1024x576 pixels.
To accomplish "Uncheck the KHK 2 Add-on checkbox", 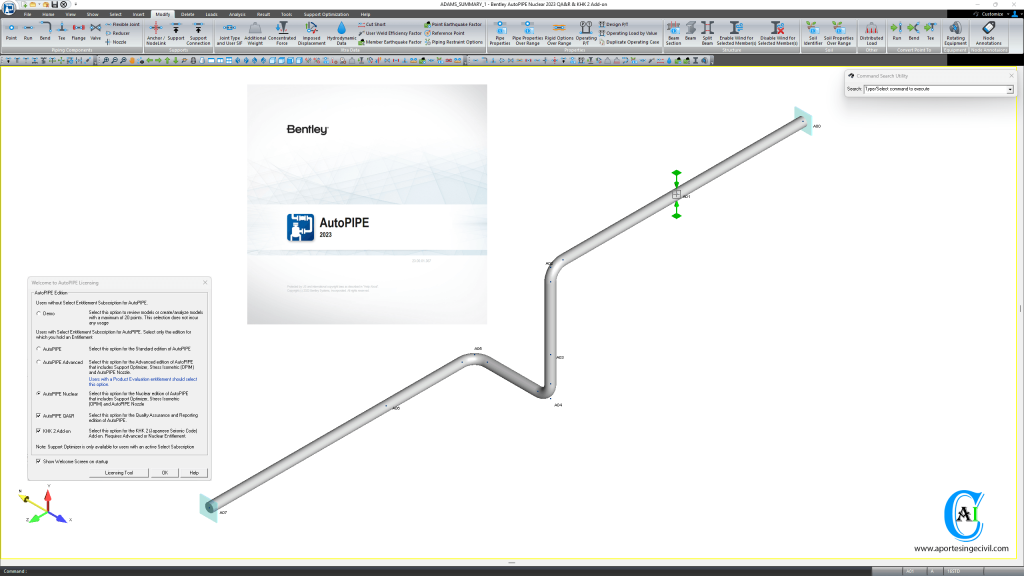I will point(39,431).
